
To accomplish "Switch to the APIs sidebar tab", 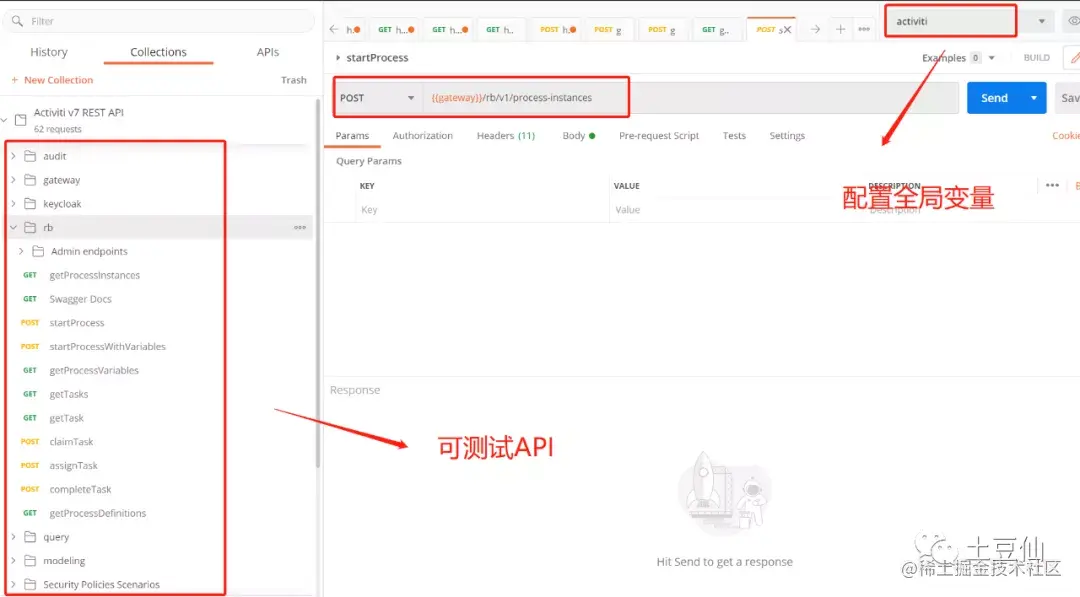I will 267,51.
